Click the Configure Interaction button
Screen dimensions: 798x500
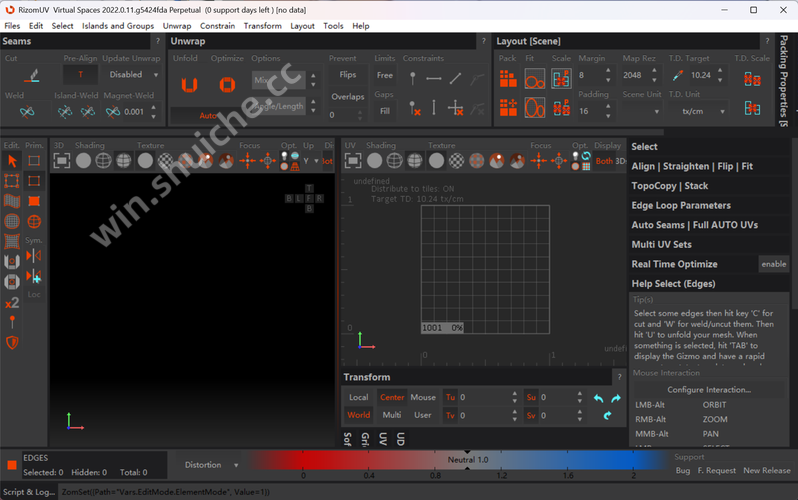(x=709, y=390)
